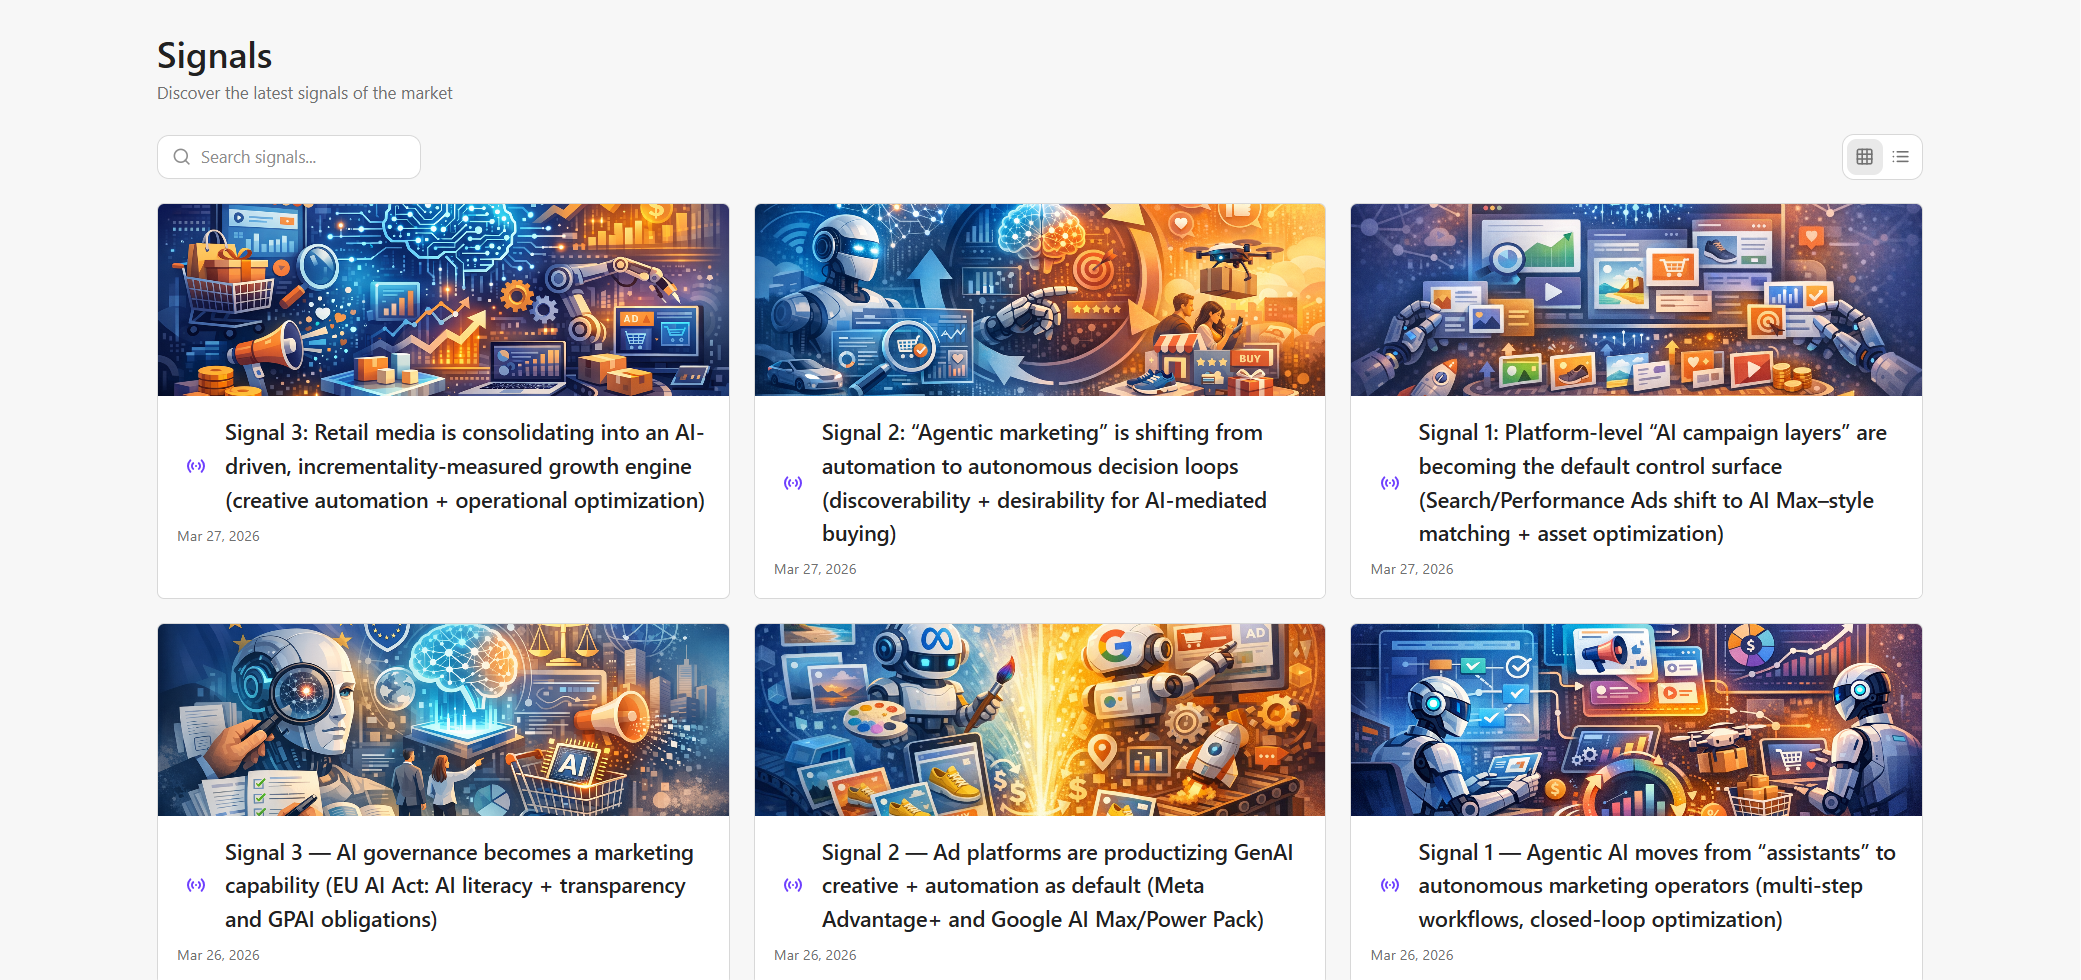This screenshot has width=2081, height=980.
Task: Click the broadcast icon beside Signal 1 agentic AI operators
Action: click(1389, 885)
